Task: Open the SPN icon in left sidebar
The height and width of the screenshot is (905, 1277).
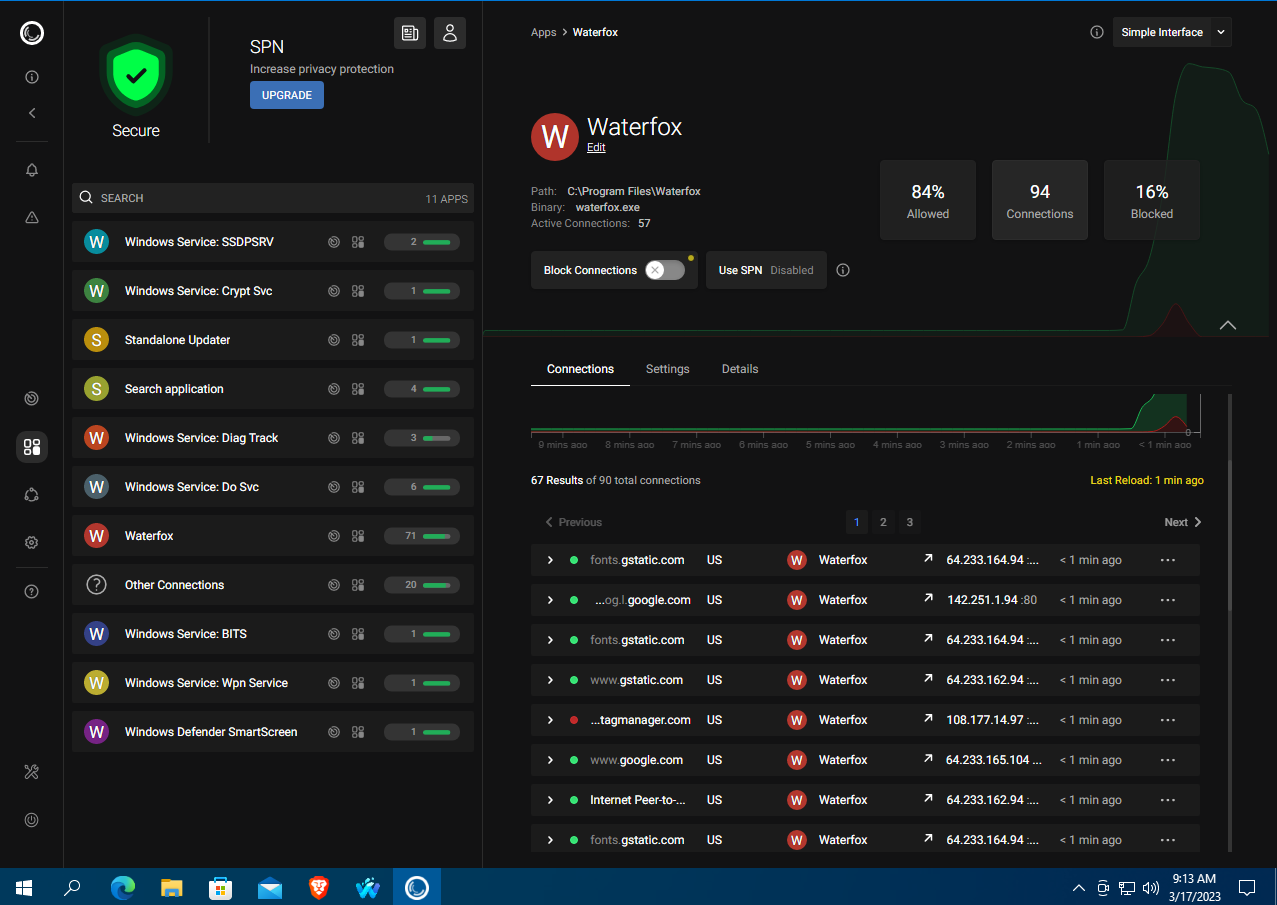Action: [x=31, y=494]
